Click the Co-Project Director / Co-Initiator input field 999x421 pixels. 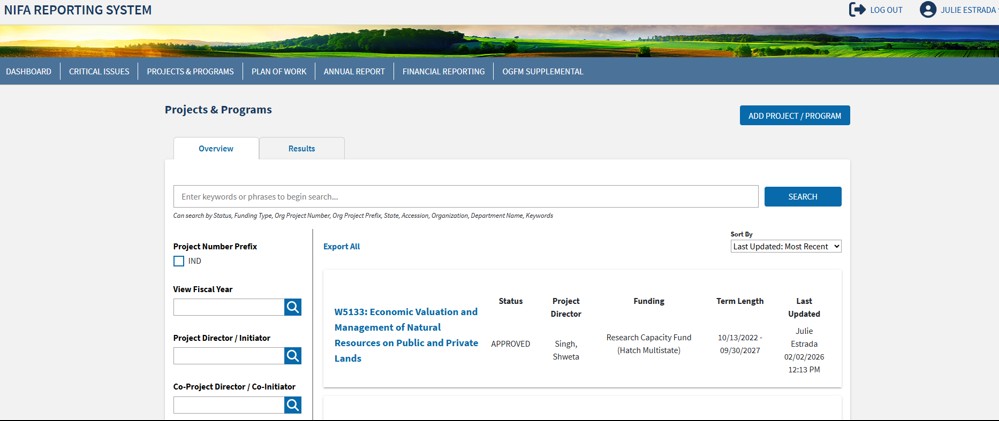pos(229,405)
